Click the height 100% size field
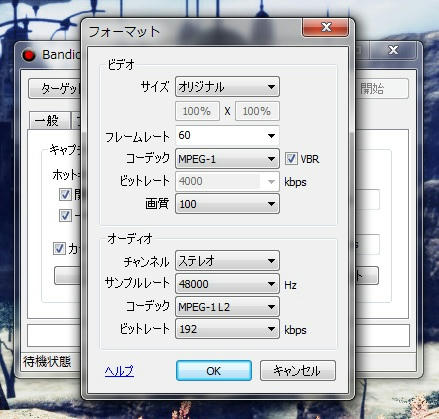The height and width of the screenshot is (419, 439). (x=257, y=111)
